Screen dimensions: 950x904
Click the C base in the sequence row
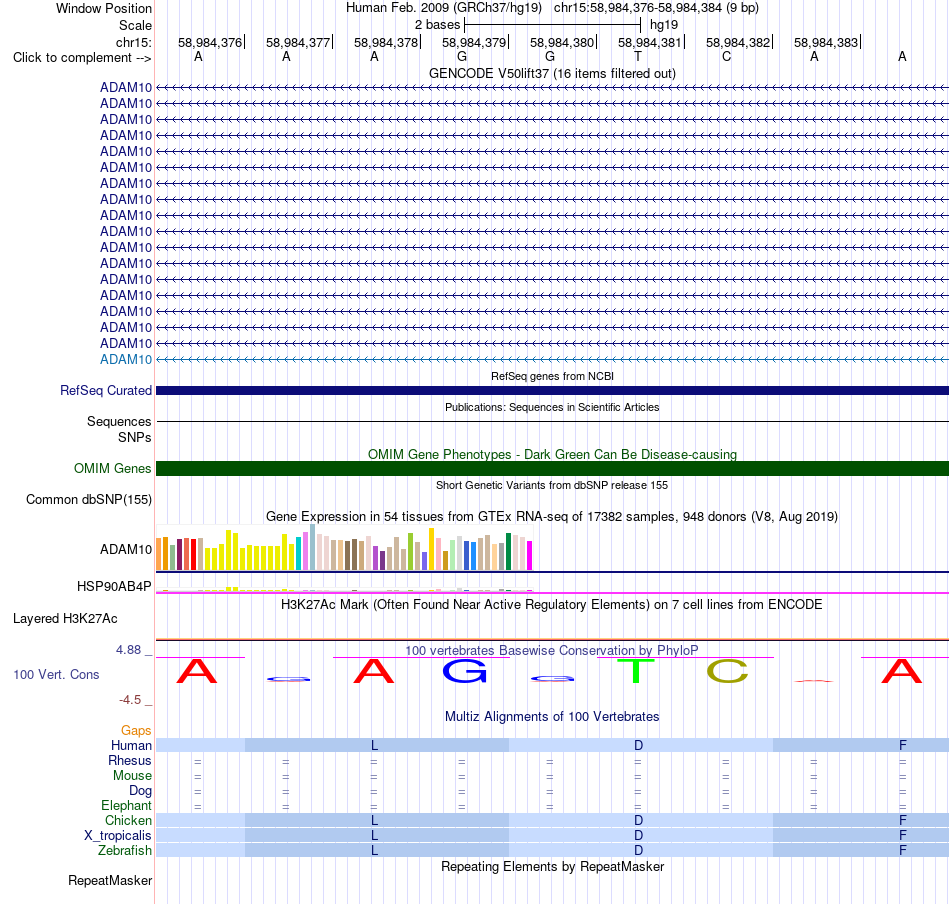click(726, 56)
